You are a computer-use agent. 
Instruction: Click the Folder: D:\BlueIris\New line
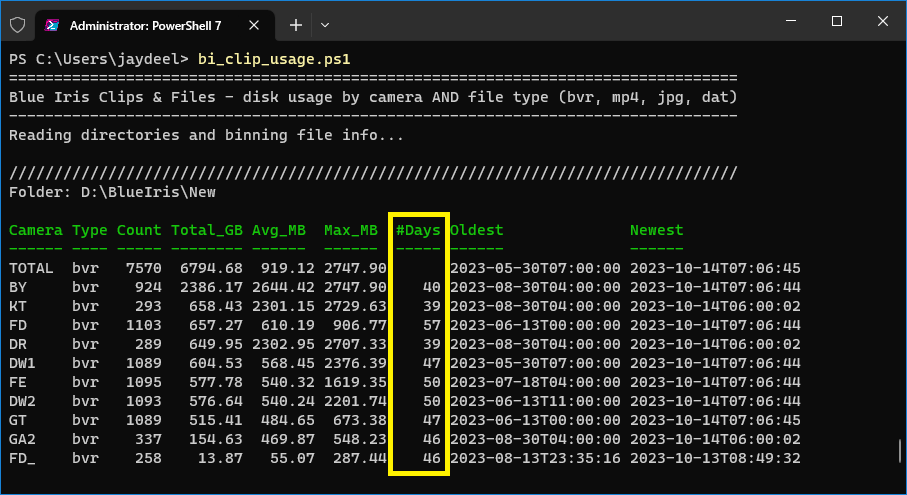112,192
